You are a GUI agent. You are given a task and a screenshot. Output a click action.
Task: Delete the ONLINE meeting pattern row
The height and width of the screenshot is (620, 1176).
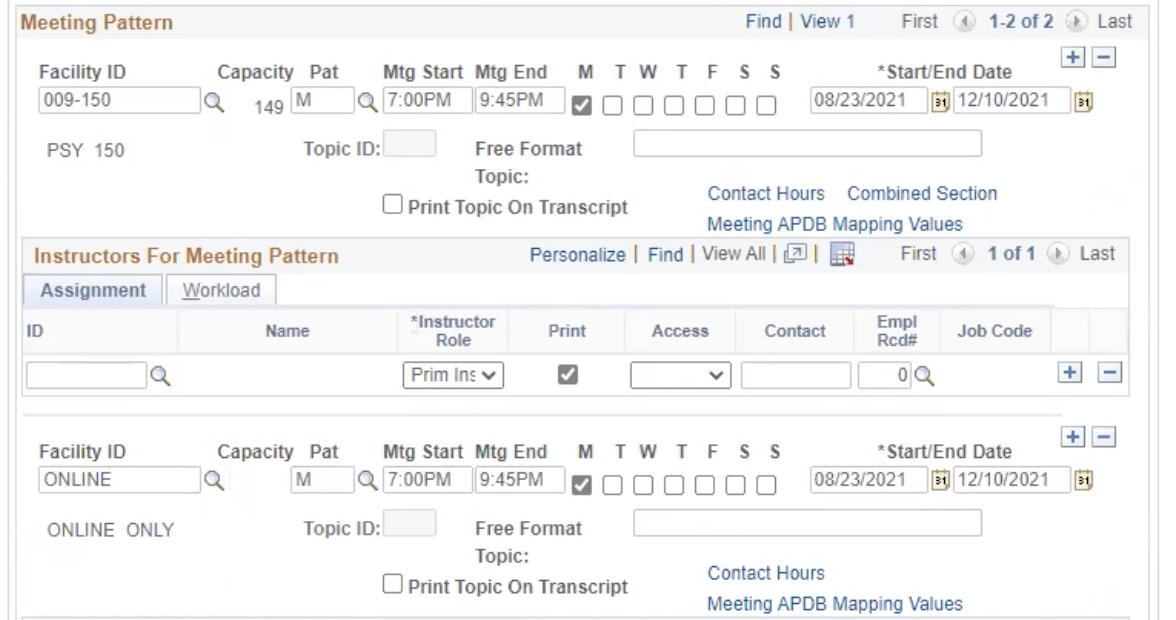point(1104,437)
